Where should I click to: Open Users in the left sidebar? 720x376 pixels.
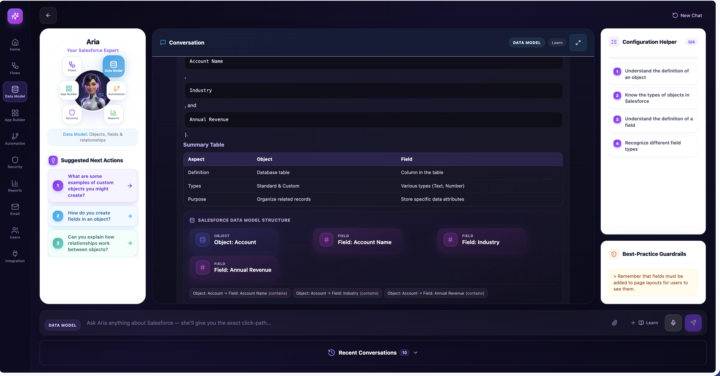pyautogui.click(x=15, y=232)
